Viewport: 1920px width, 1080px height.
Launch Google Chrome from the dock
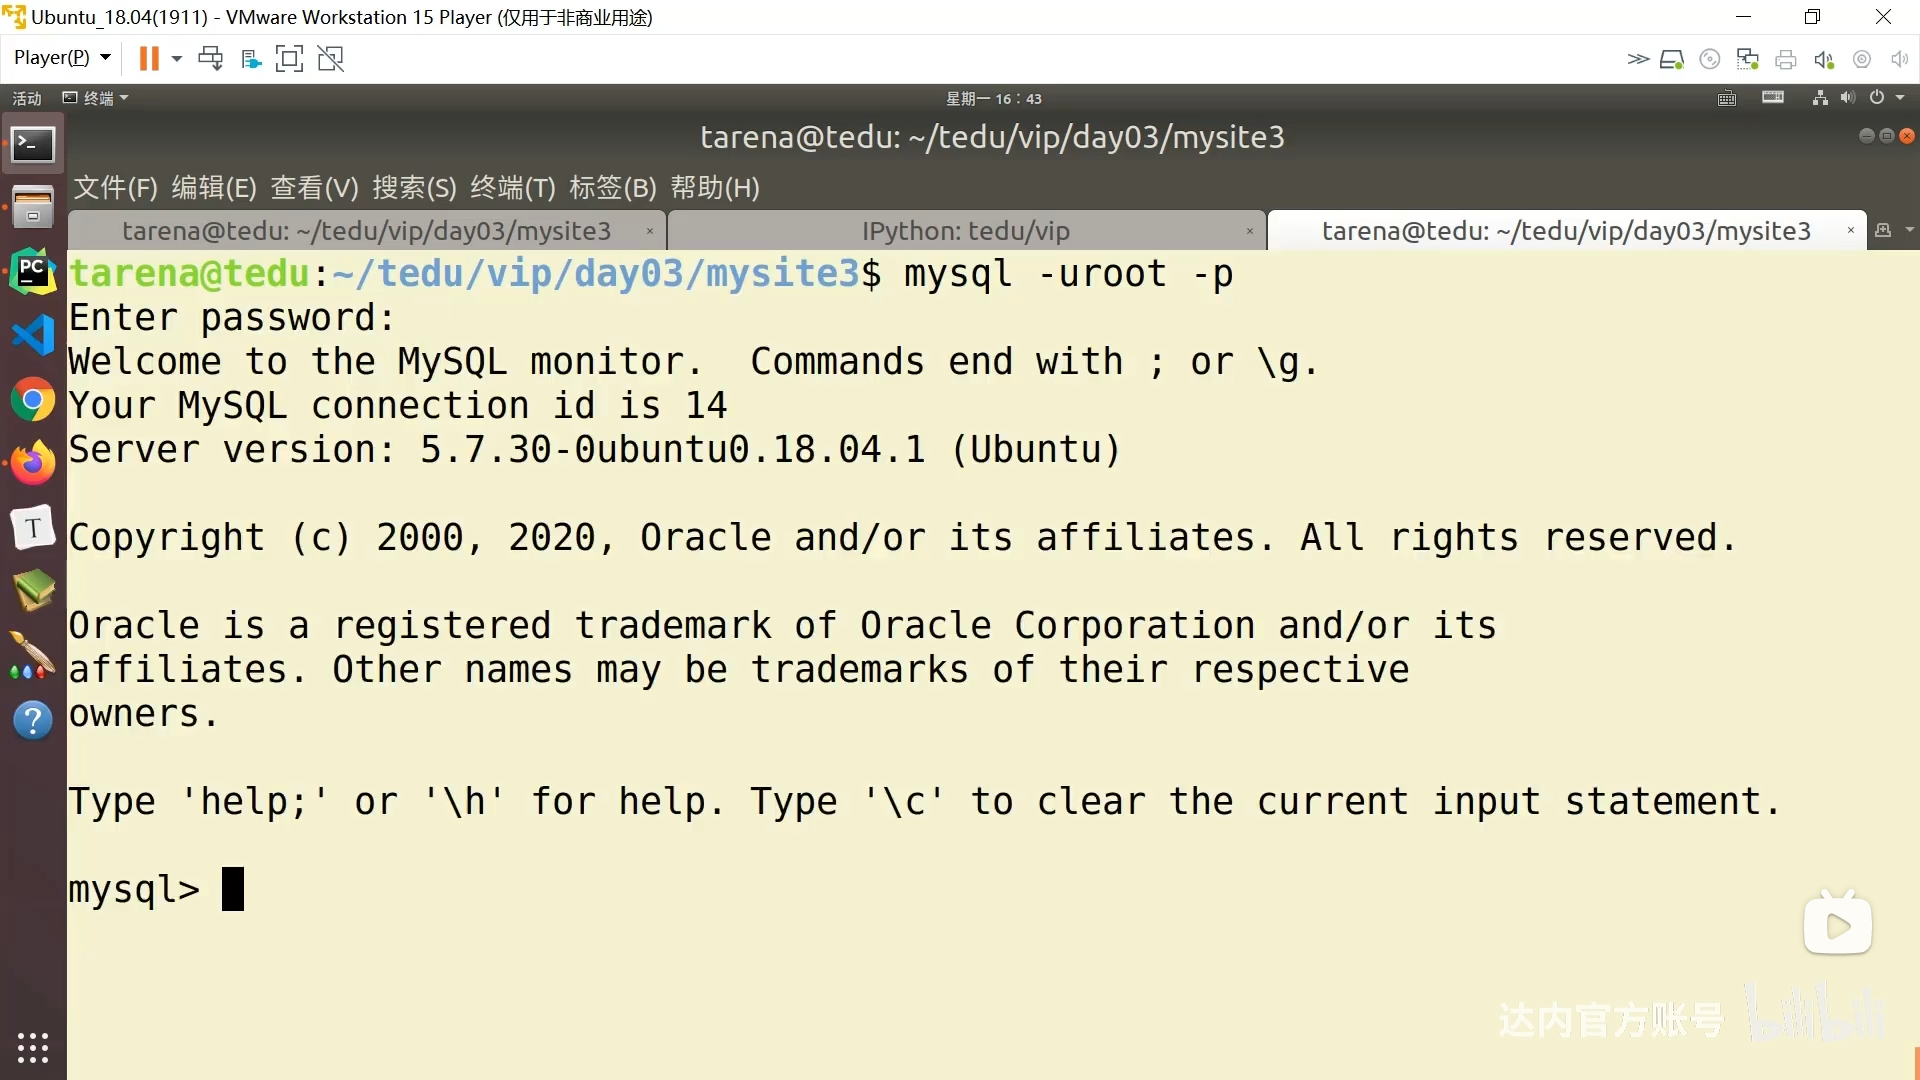point(33,400)
